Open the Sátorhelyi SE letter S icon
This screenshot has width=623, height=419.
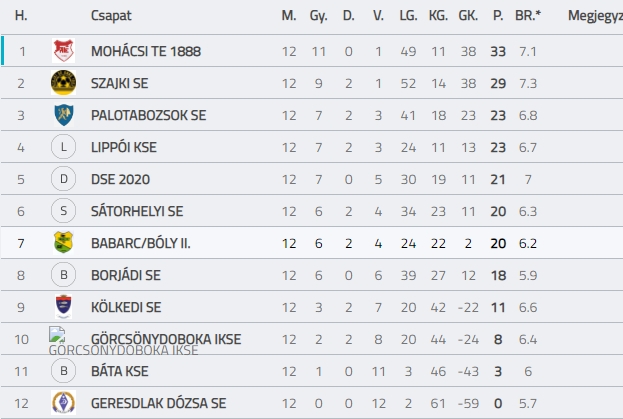tap(64, 211)
